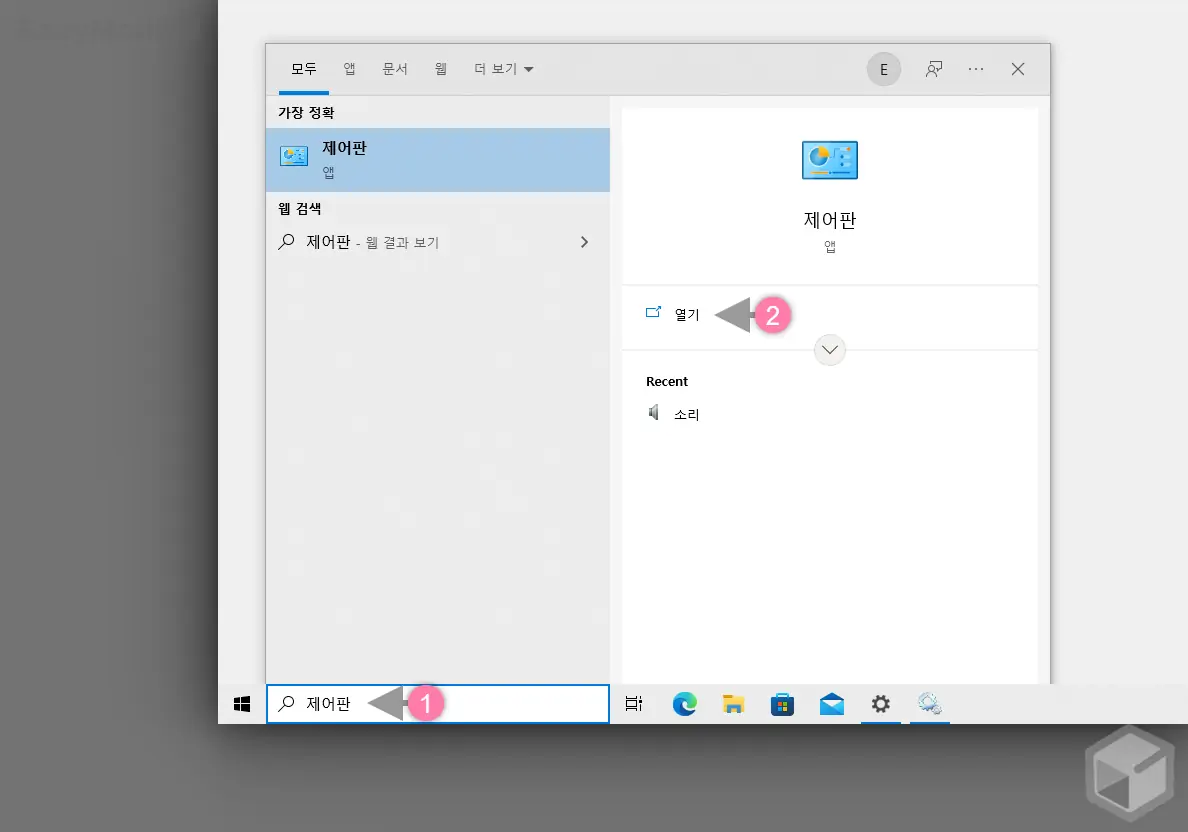The width and height of the screenshot is (1188, 832).
Task: Click the 가장 정확 section heading
Action: click(x=306, y=112)
